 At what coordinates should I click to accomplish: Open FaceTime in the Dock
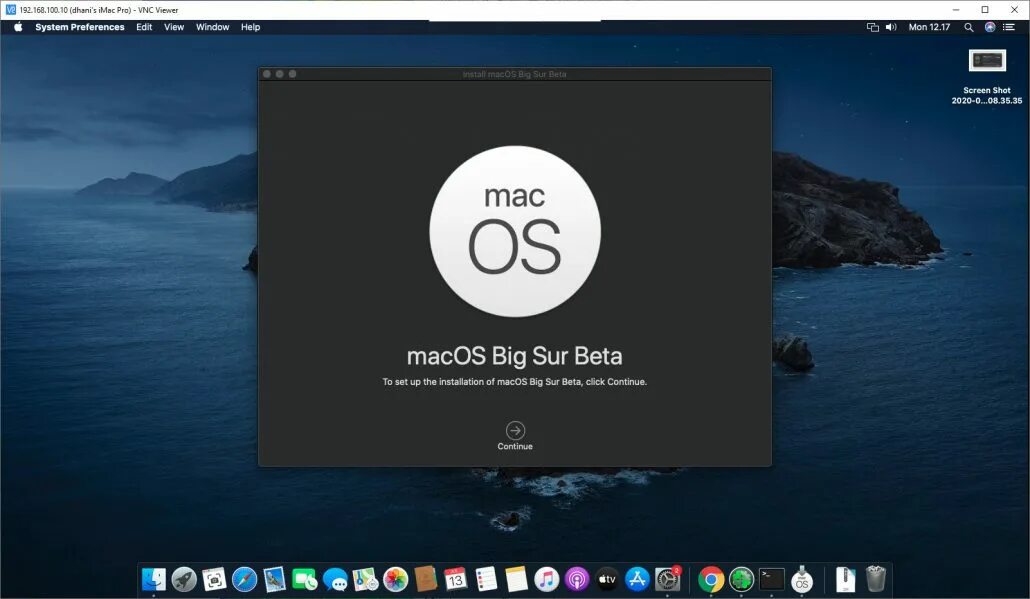305,579
